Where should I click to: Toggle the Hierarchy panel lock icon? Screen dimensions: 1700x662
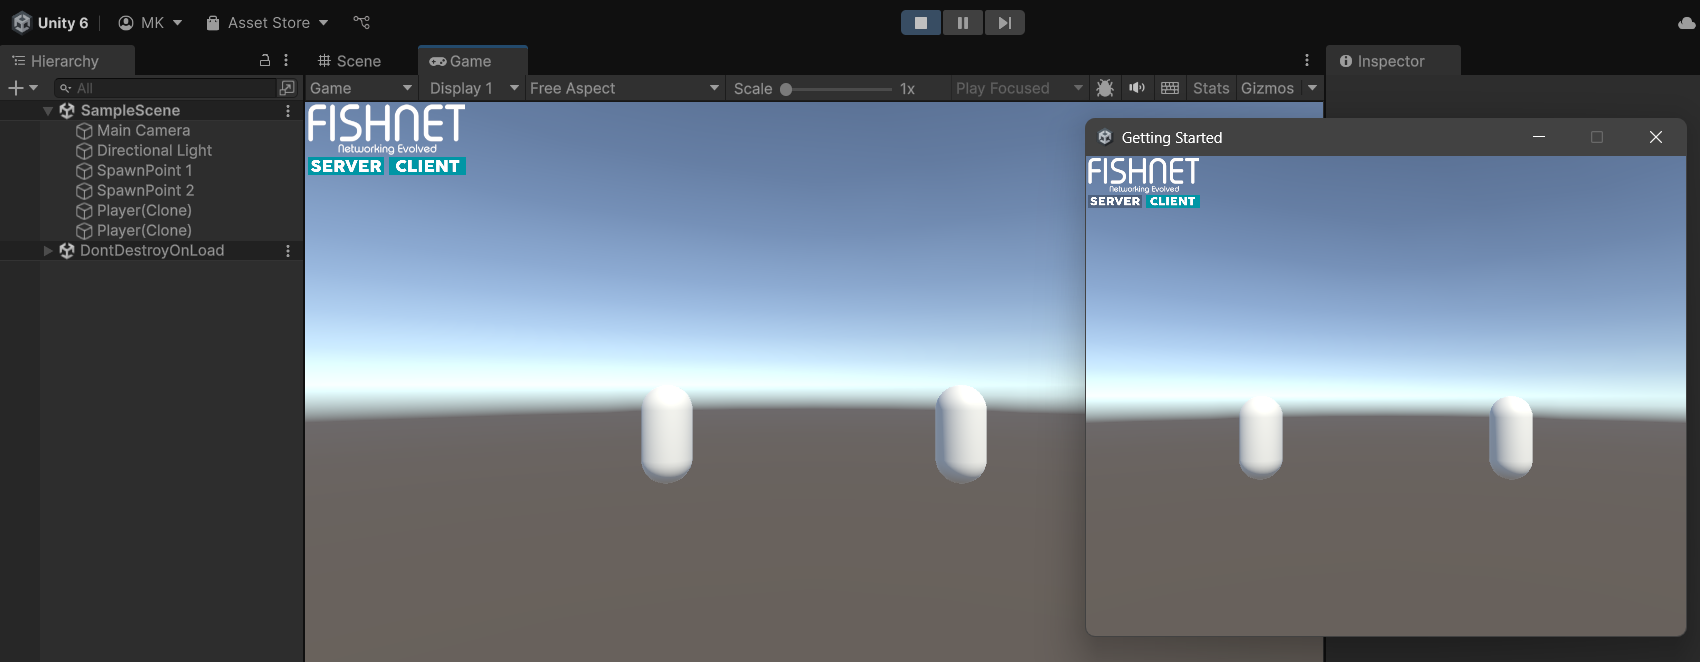(x=265, y=60)
